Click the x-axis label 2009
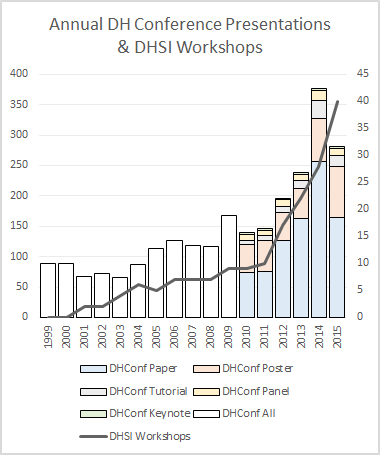This screenshot has height=455, width=380. click(x=228, y=337)
